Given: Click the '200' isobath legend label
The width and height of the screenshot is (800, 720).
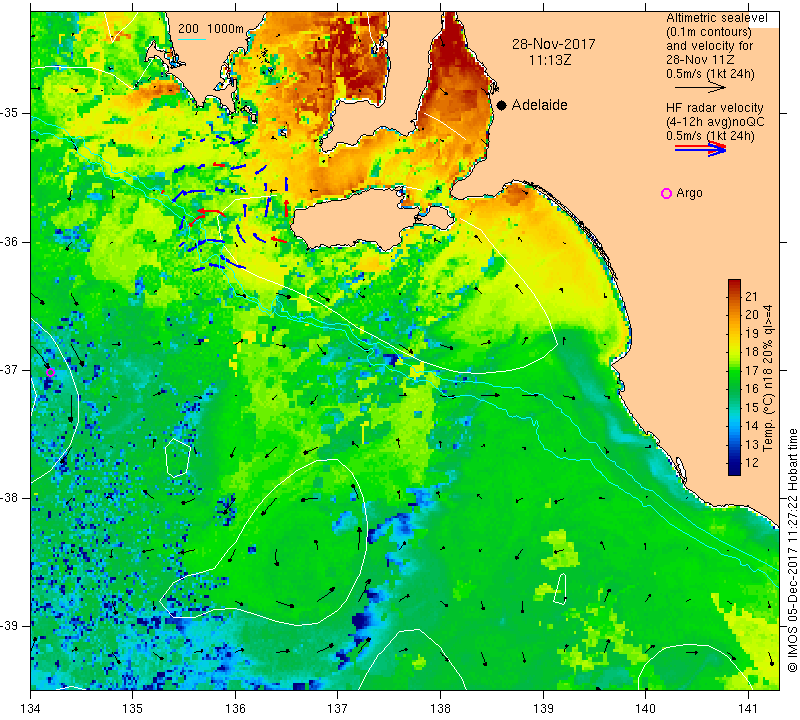Looking at the screenshot, I should click(x=188, y=29).
